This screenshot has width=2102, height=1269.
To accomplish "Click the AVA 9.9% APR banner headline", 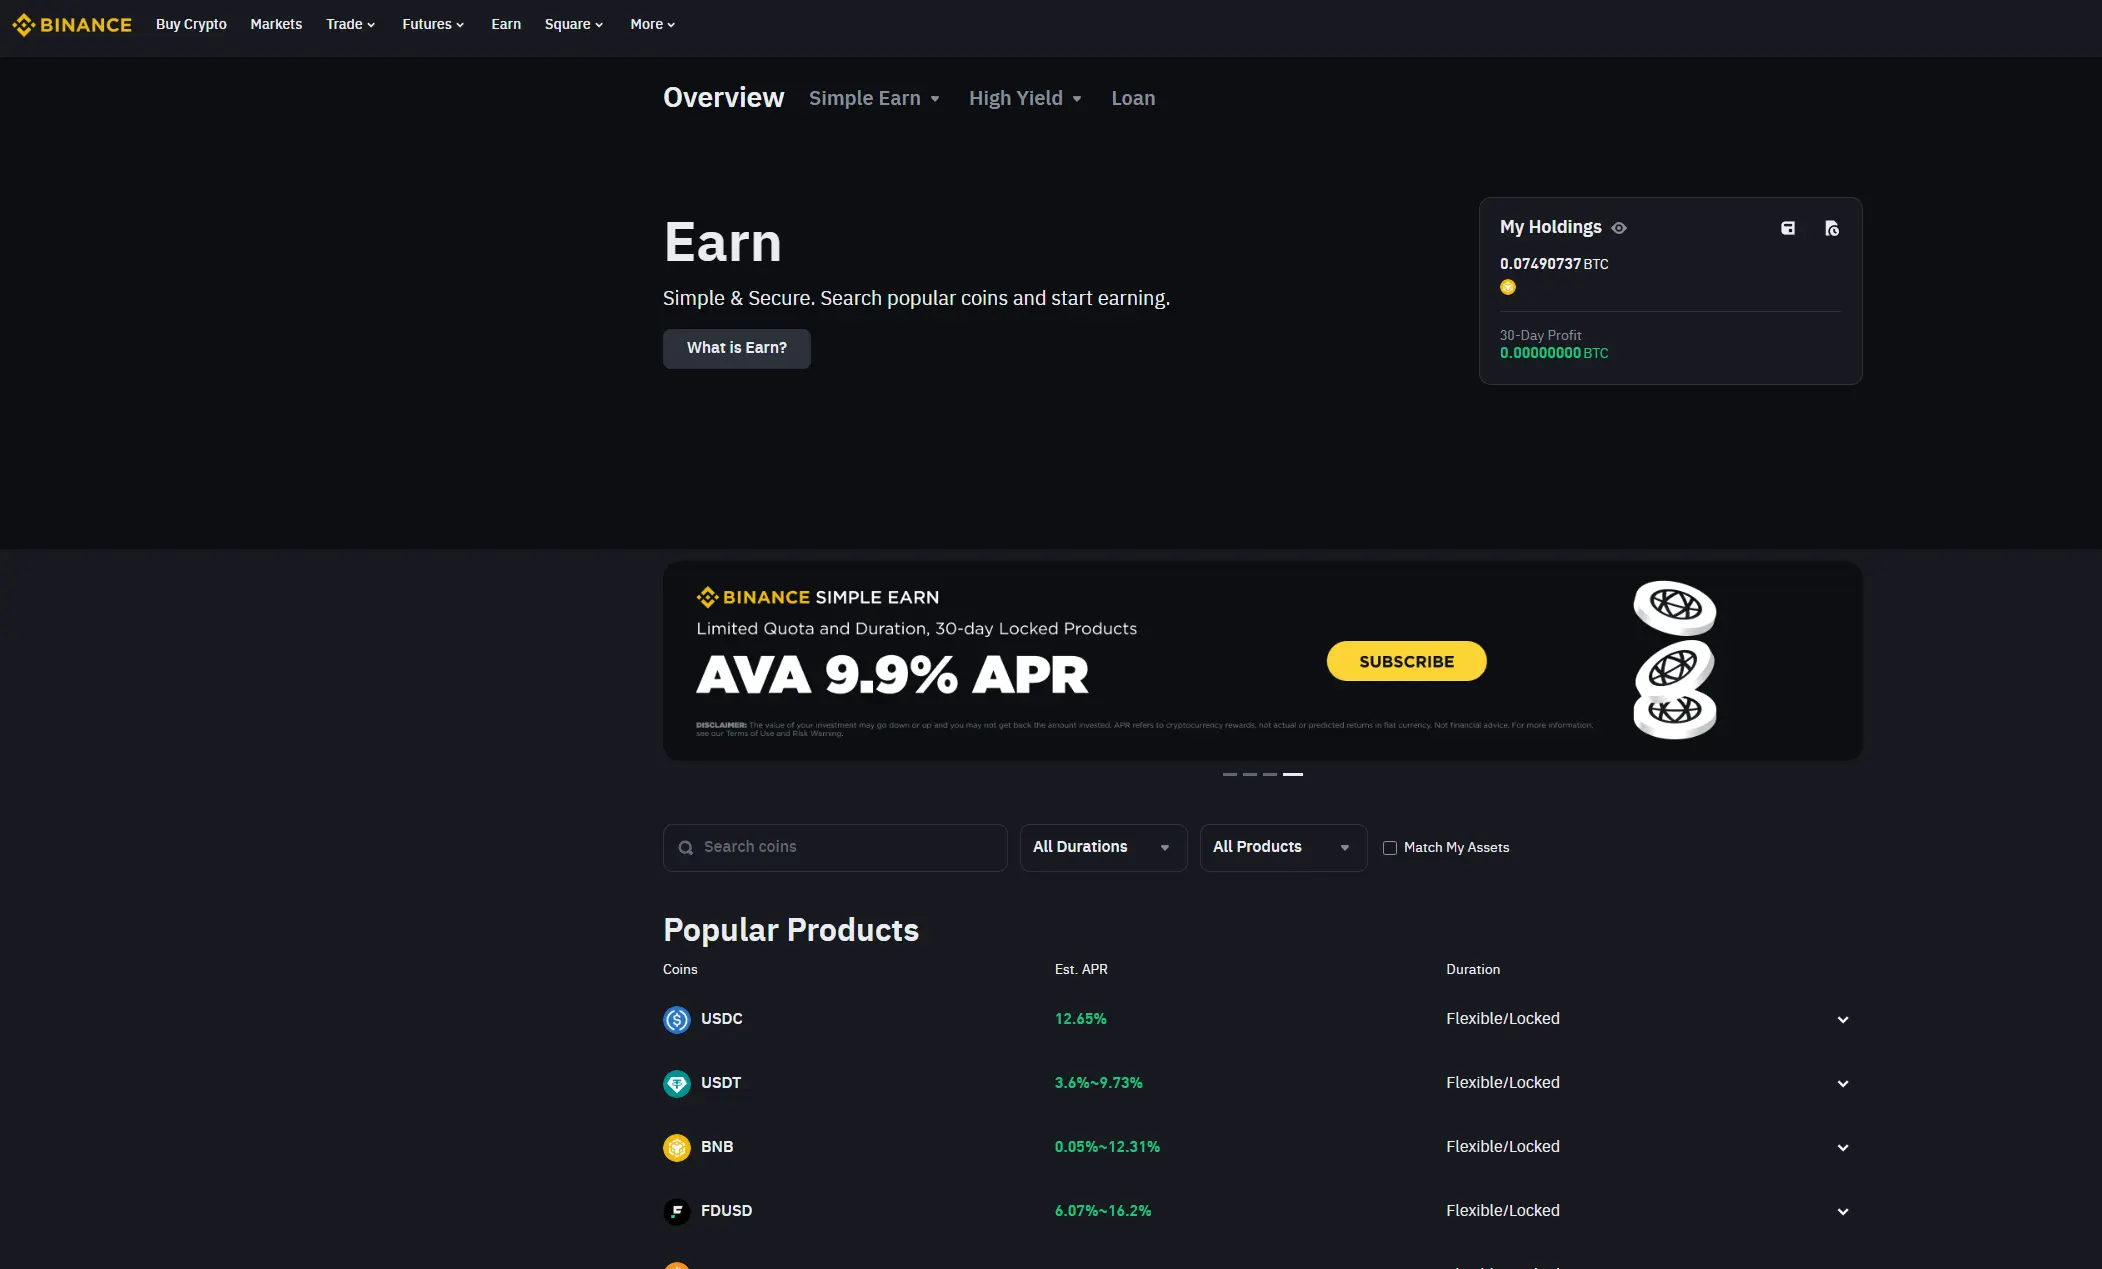I will click(x=892, y=675).
